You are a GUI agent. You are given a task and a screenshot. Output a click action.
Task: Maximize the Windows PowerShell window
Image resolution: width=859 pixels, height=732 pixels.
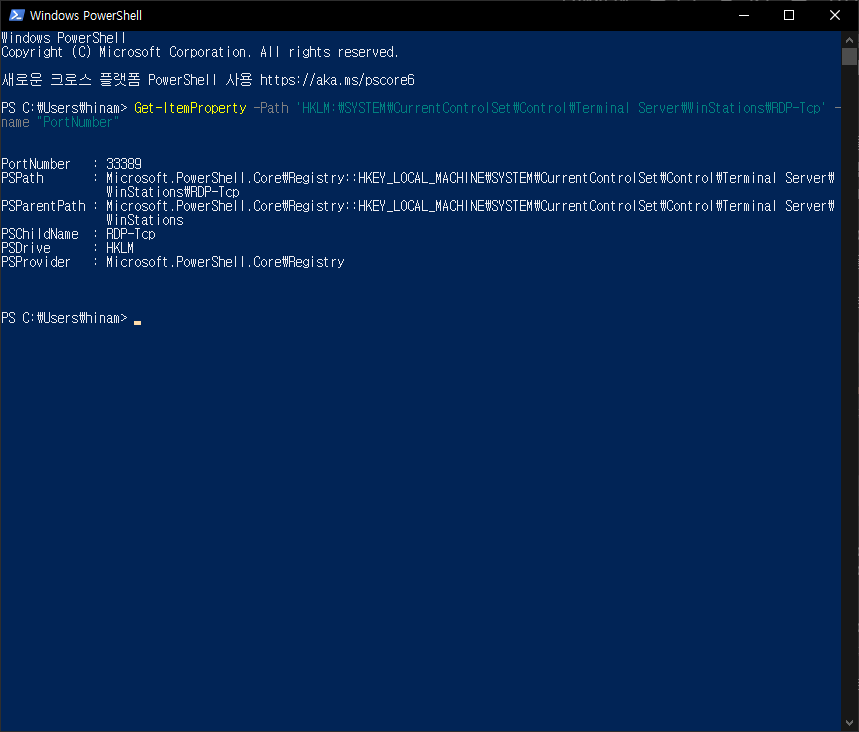pyautogui.click(x=789, y=15)
